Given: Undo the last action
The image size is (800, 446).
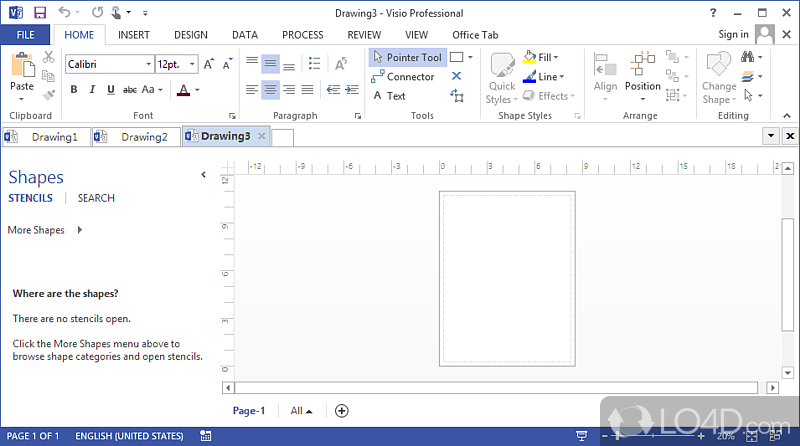Looking at the screenshot, I should 64,12.
